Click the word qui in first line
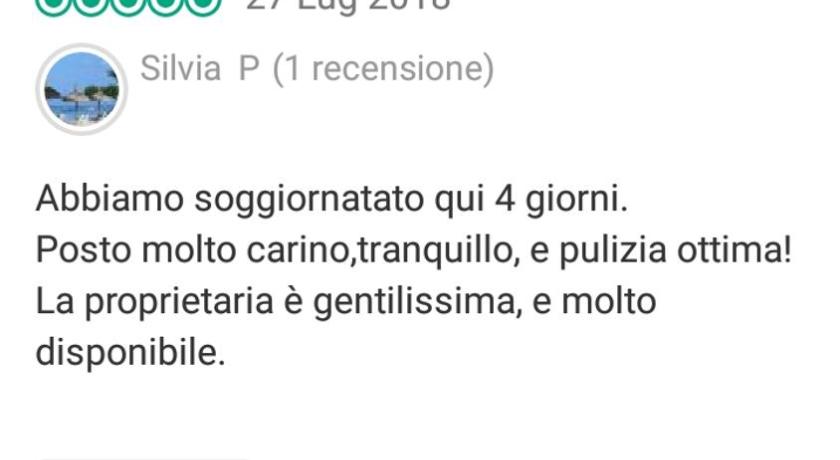 [x=459, y=201]
